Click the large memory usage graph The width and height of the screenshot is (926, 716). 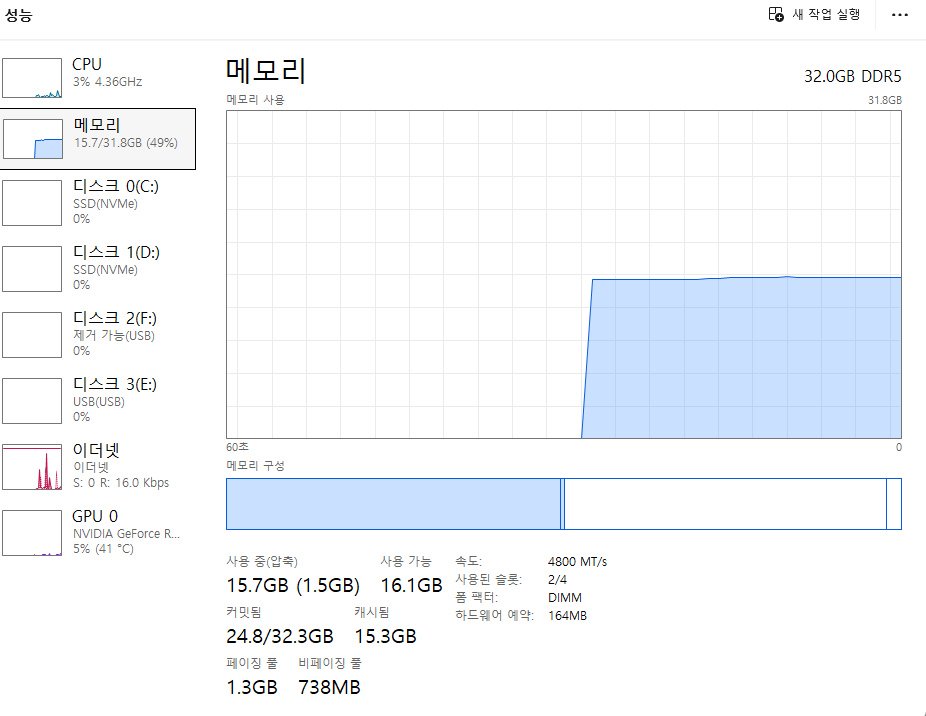pyautogui.click(x=564, y=274)
